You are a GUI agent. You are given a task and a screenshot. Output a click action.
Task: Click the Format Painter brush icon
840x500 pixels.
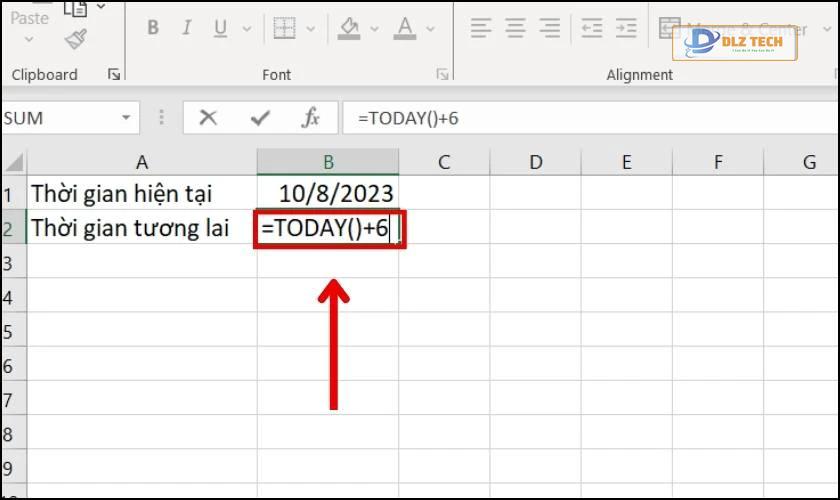click(76, 40)
